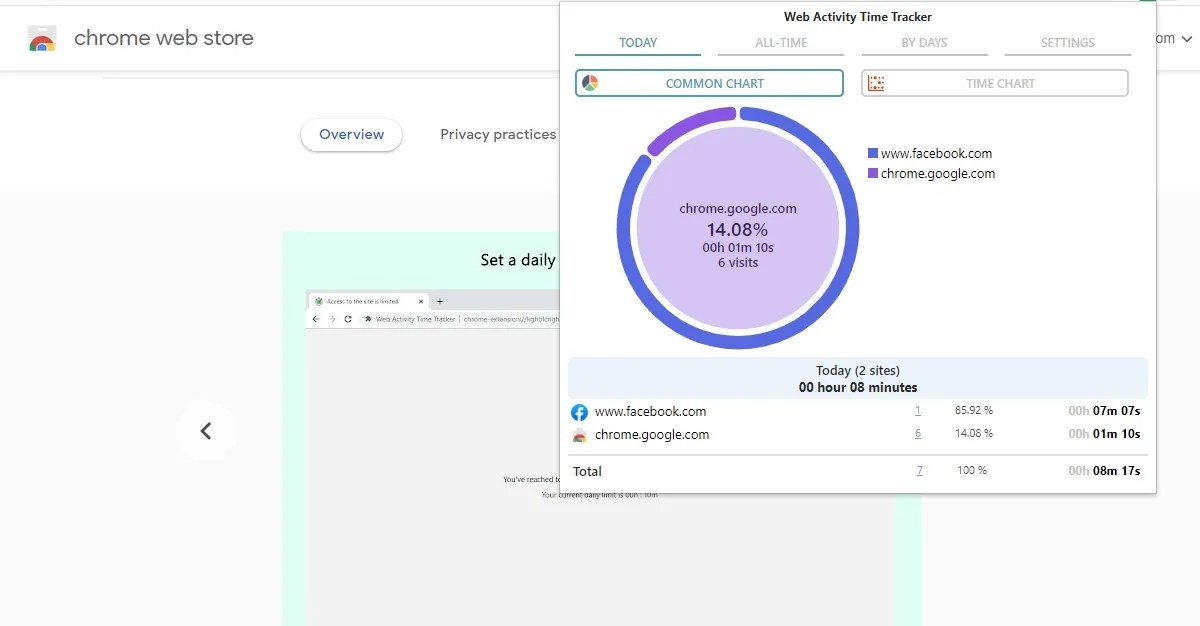Click the total visits count of 7
The image size is (1200, 626).
pos(920,470)
